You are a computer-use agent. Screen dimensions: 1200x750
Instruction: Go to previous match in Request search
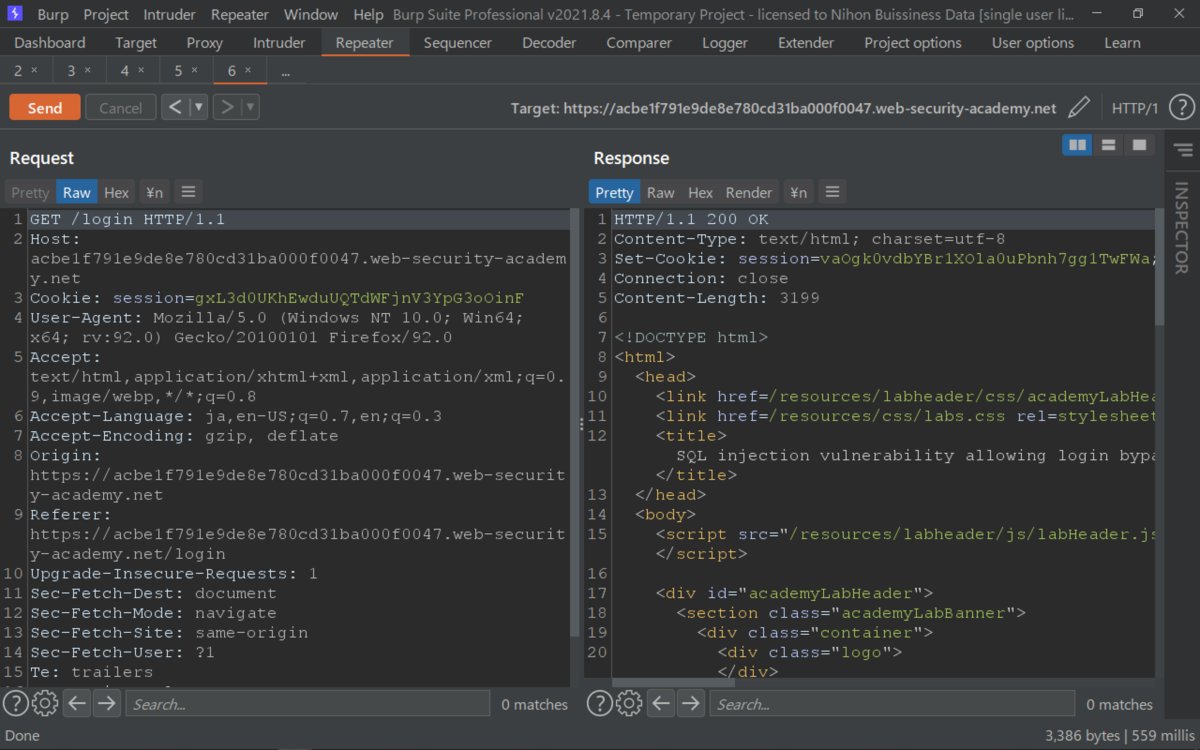77,703
